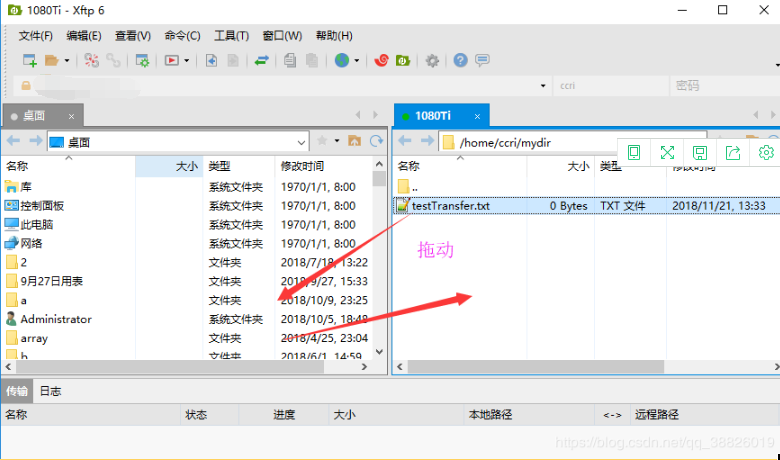
Task: Go to local home folder icon
Action: tap(354, 141)
